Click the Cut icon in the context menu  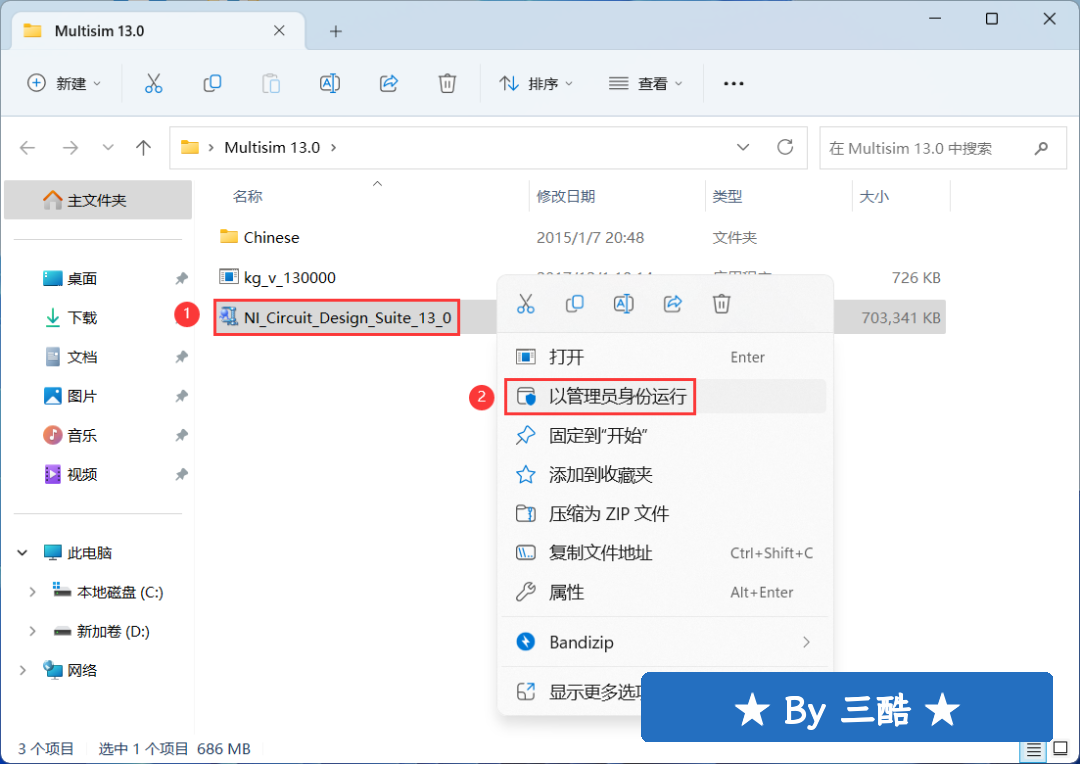click(526, 304)
